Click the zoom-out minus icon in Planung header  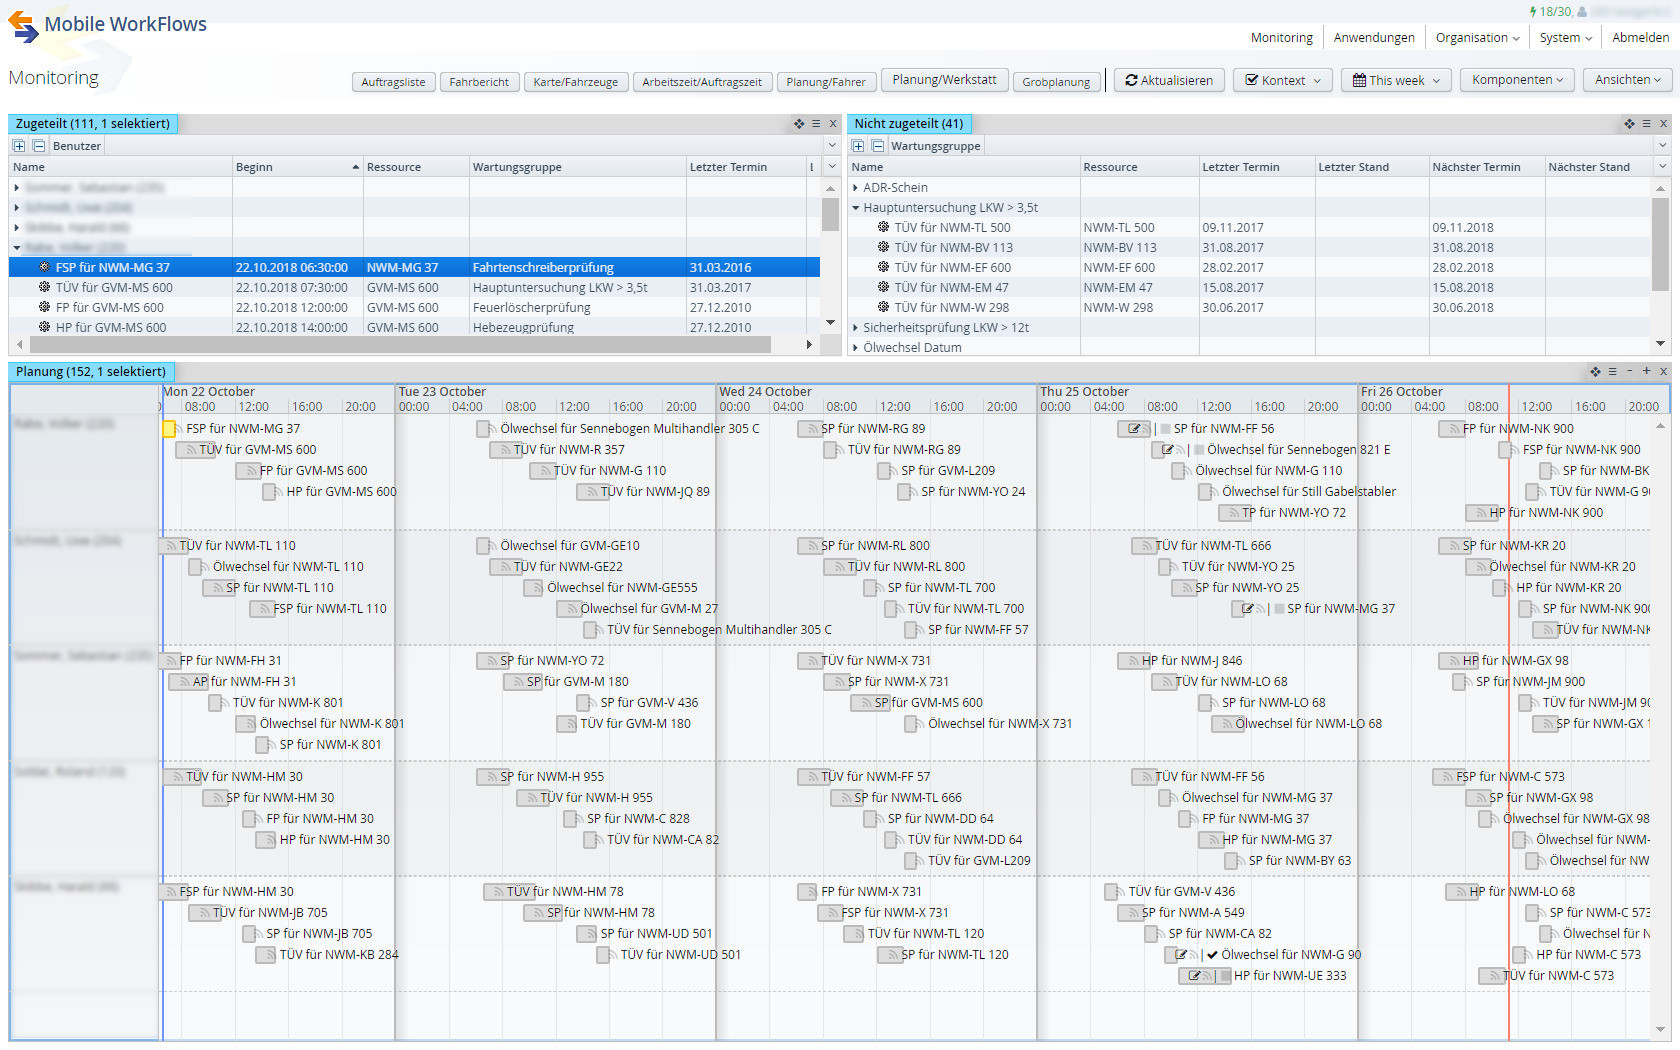[x=1629, y=371]
